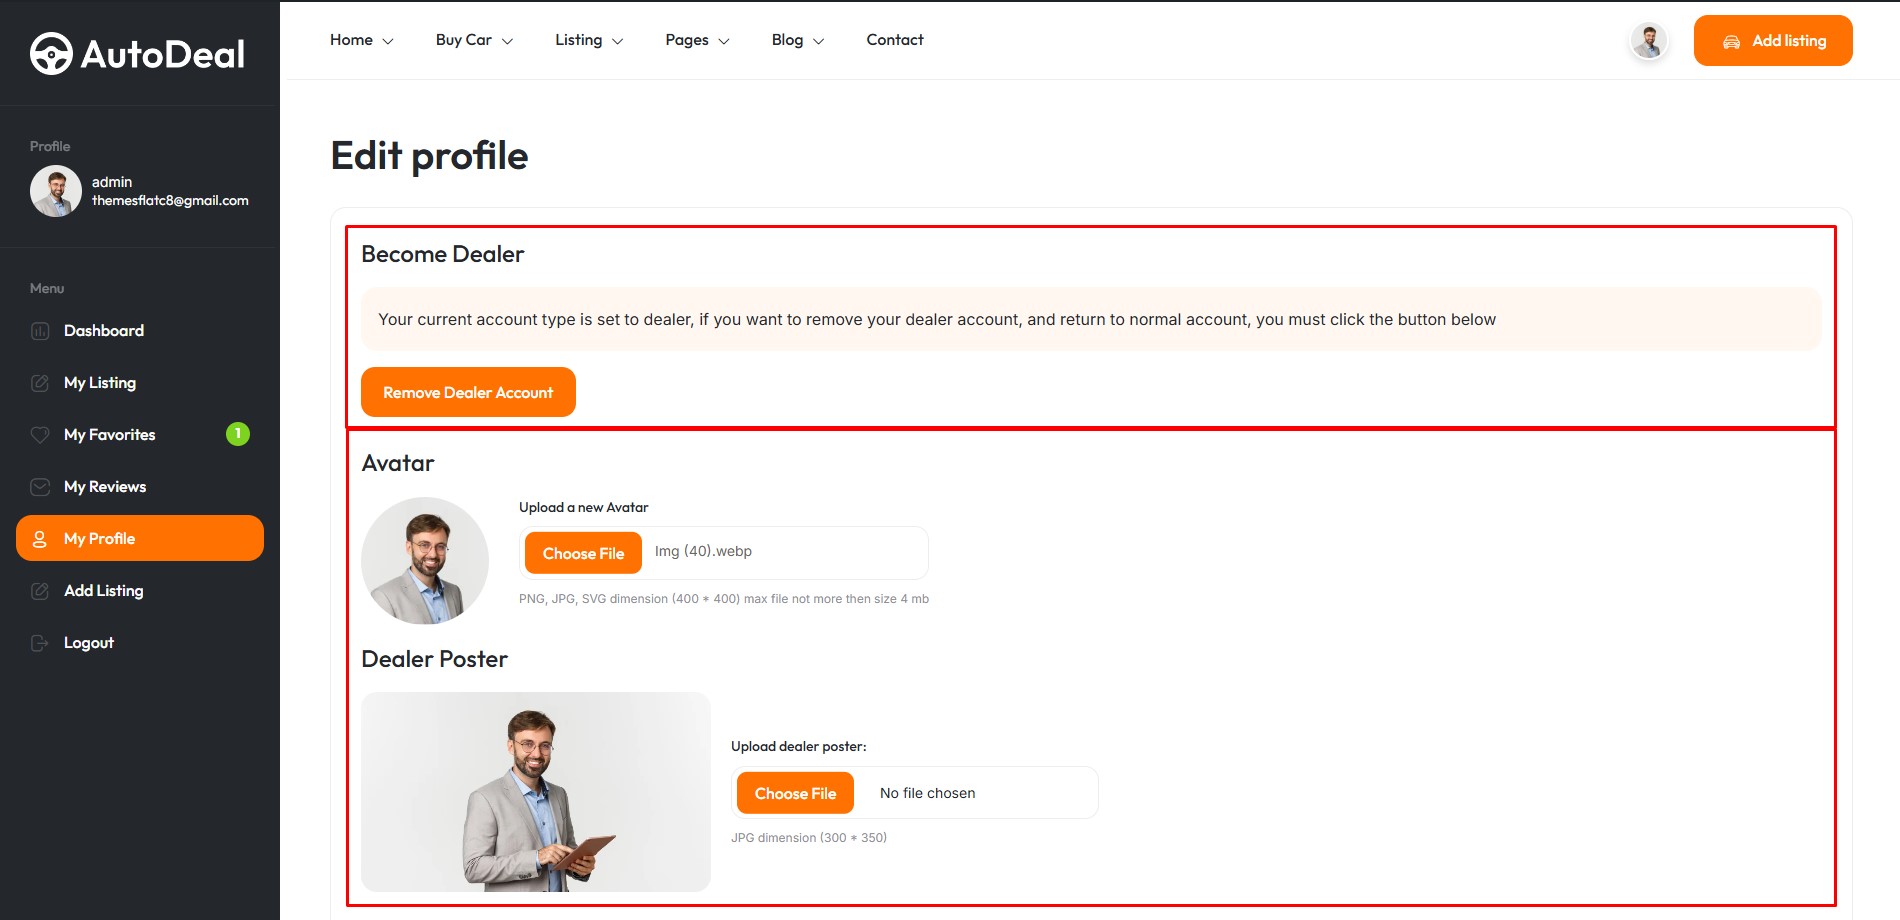
Task: Click Choose File for dealer poster
Action: tap(795, 793)
